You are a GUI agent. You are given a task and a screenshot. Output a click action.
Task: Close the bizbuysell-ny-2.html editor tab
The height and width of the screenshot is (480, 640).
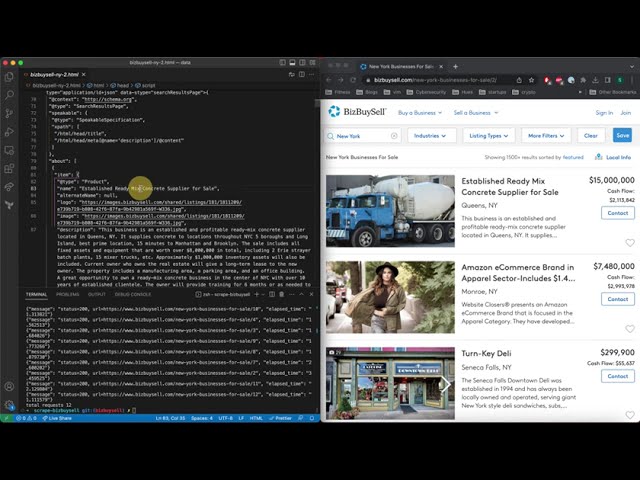(x=84, y=75)
